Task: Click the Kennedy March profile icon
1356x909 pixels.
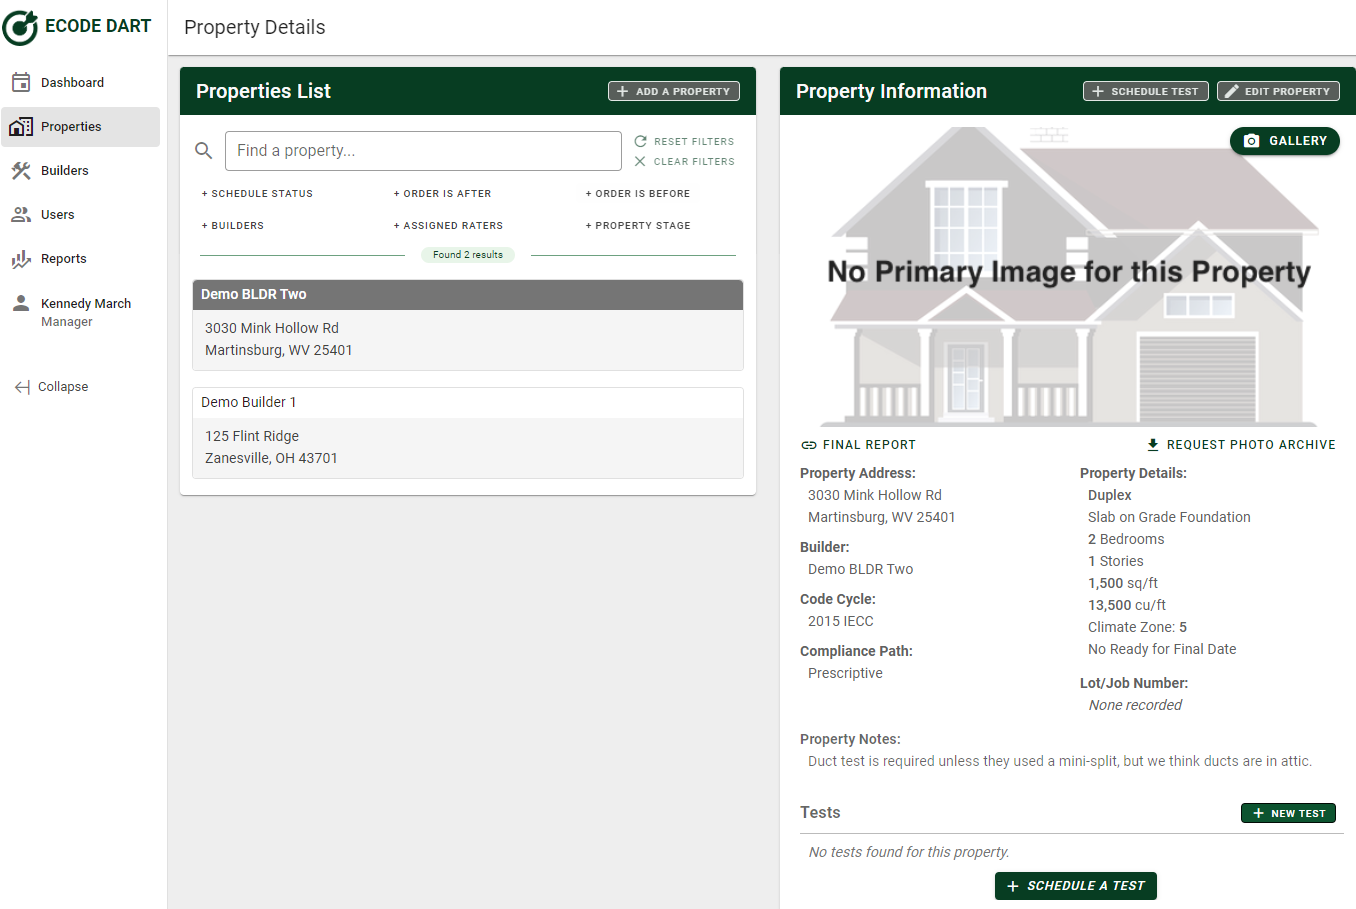Action: (21, 304)
